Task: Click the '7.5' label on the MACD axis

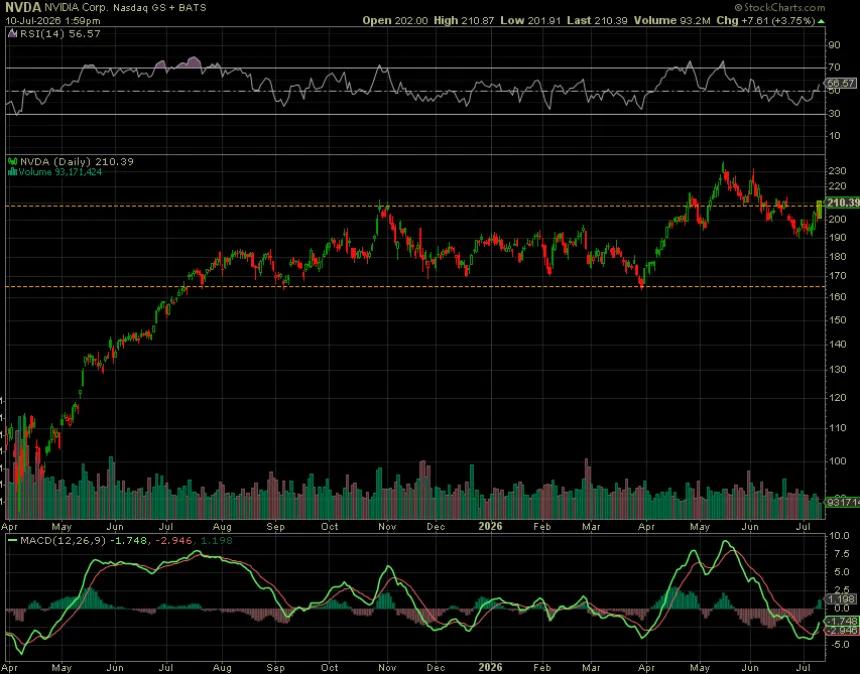Action: coord(842,554)
